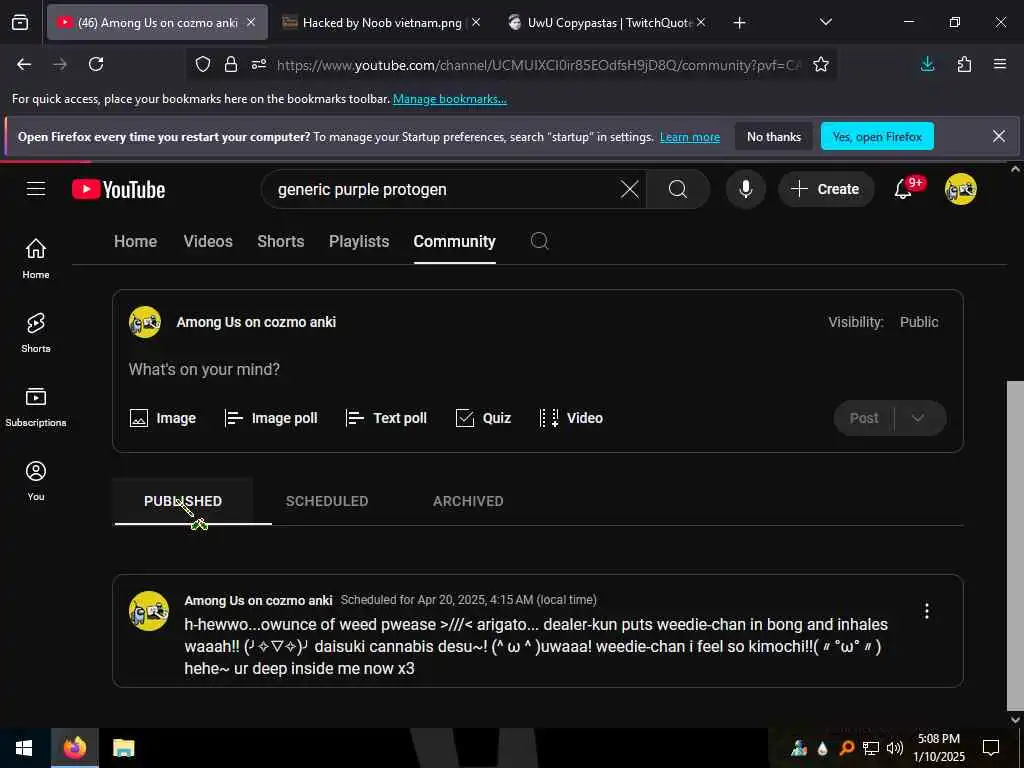Dismiss the Firefox startup notification bar
1024x768 pixels.
point(999,136)
